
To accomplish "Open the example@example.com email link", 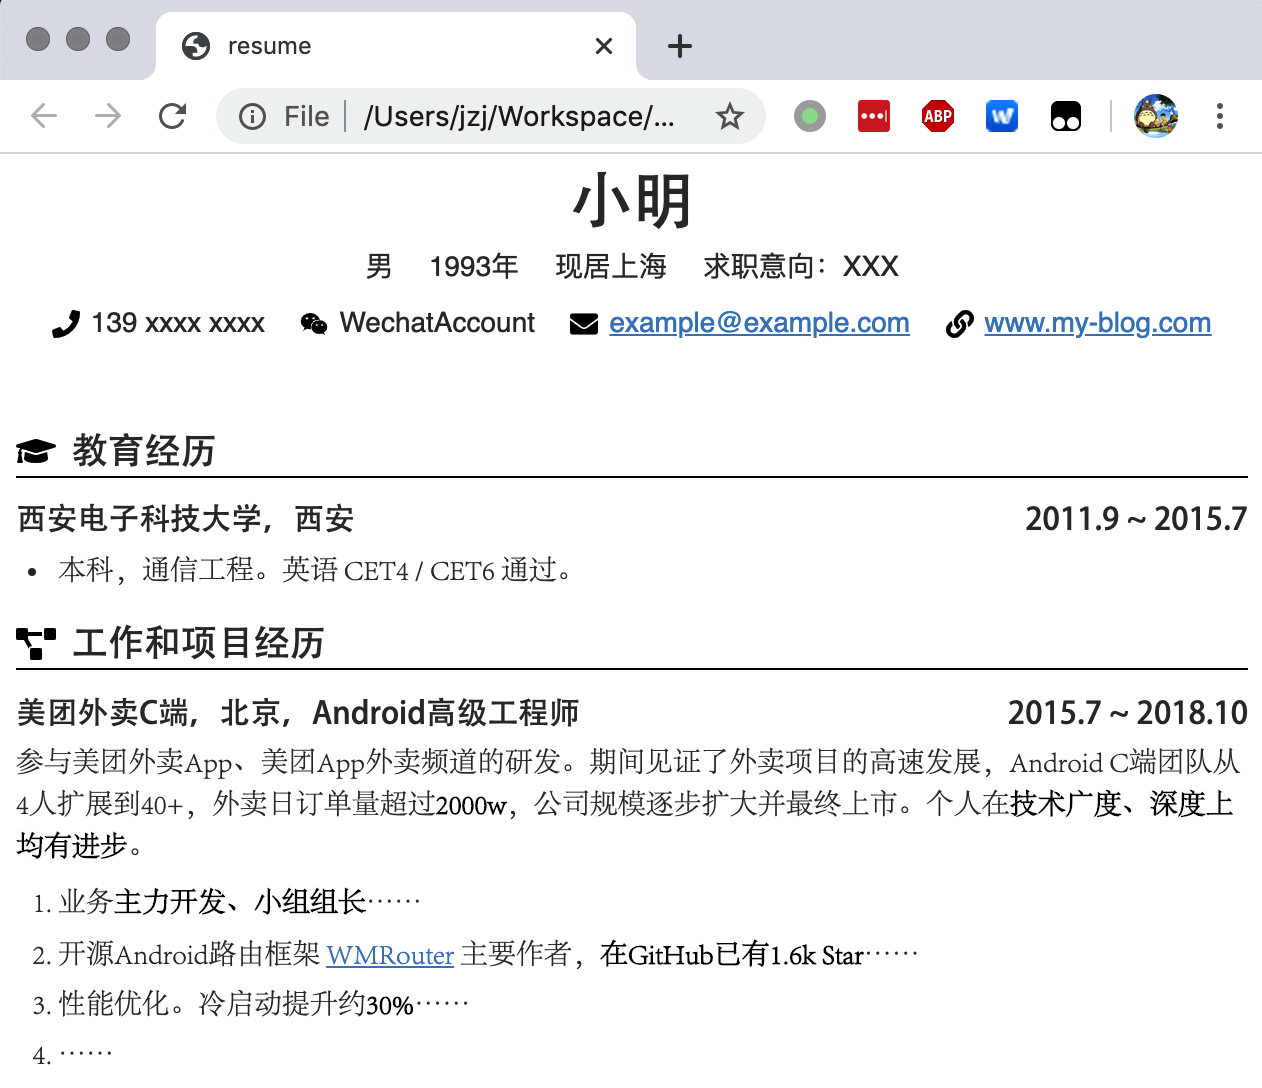I will [x=759, y=323].
